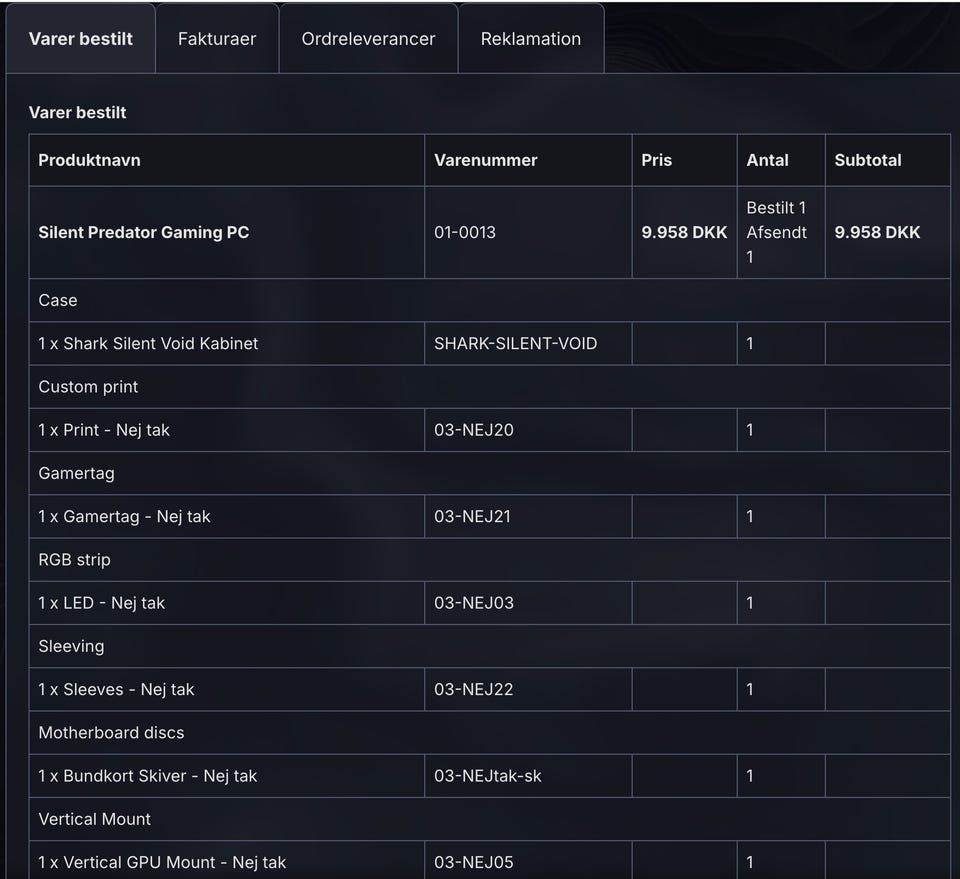Screen dimensions: 960x879
Task: Click the Pris column header
Action: 657,160
